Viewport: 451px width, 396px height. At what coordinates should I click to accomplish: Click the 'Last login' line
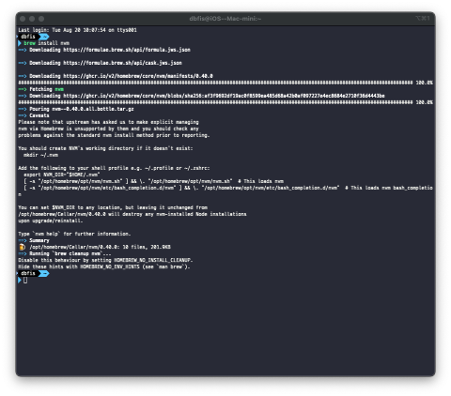[77, 30]
